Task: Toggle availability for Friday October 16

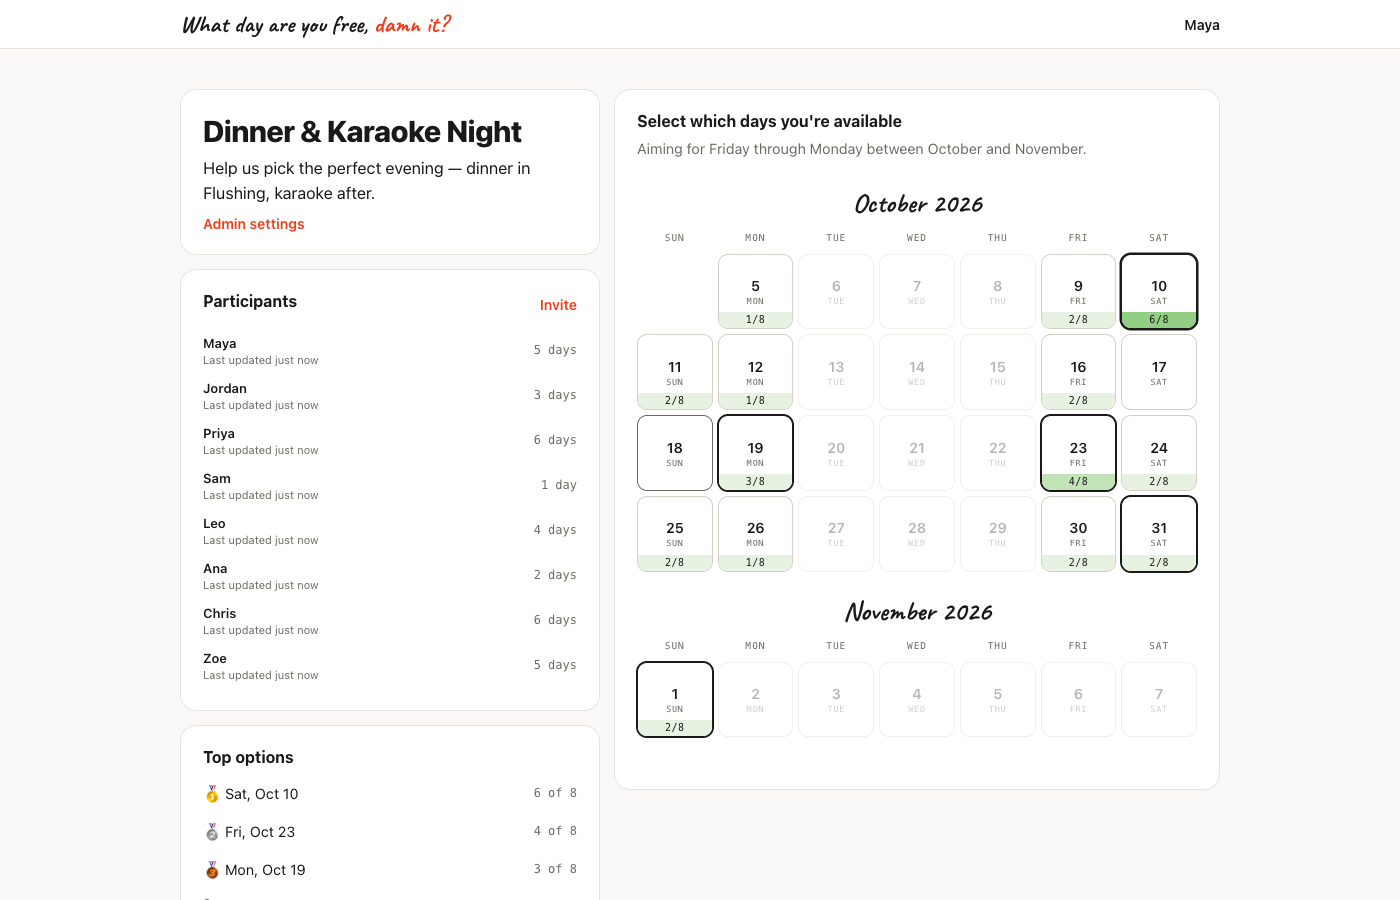Action: 1078,372
